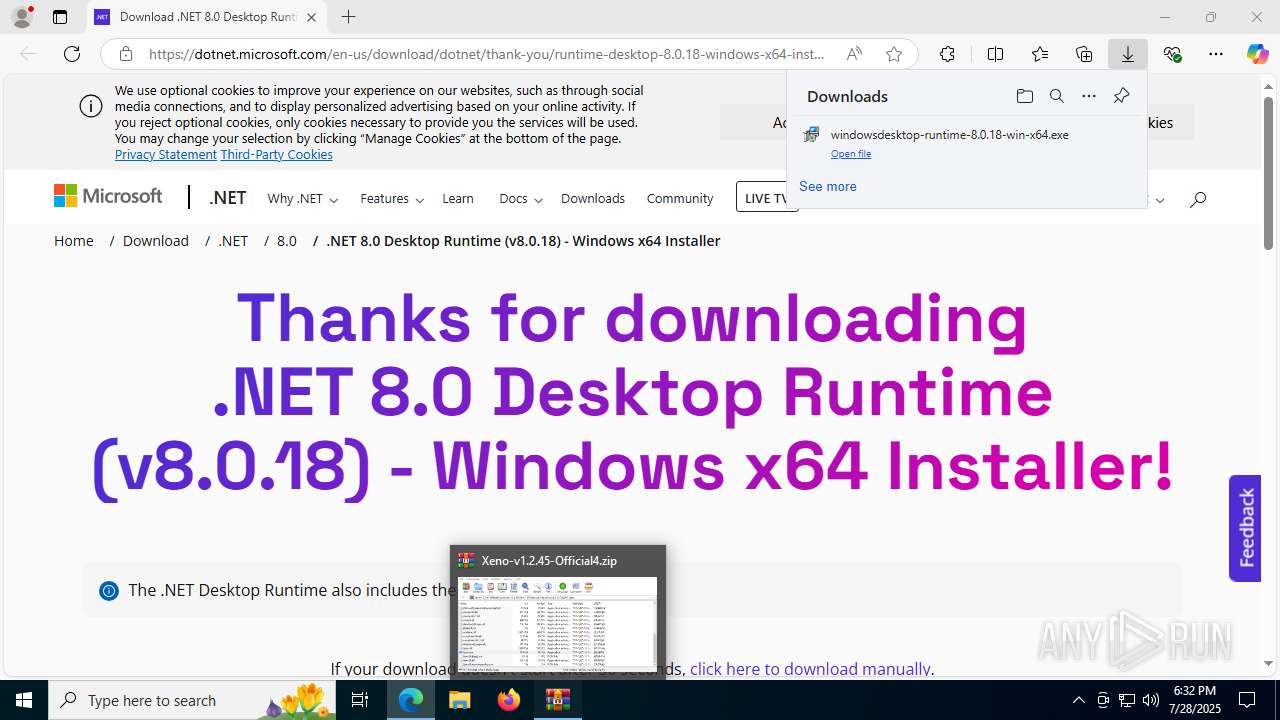Expand the Features dropdown menu
This screenshot has height=720, width=1280.
[x=392, y=198]
